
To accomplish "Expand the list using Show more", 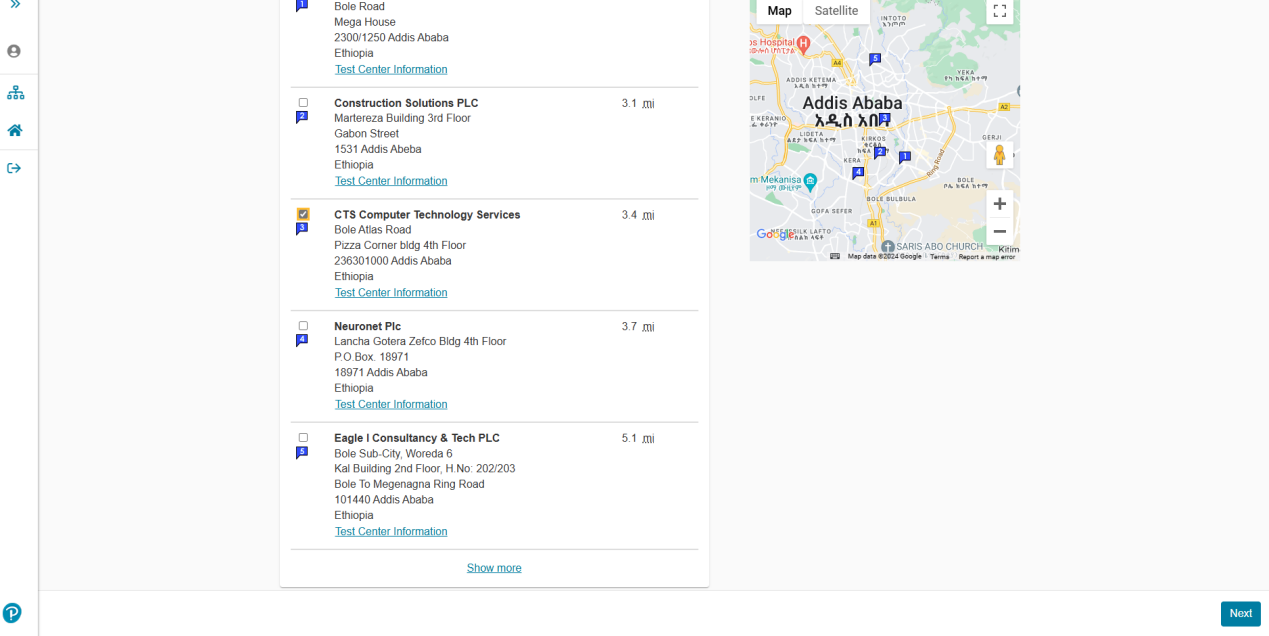I will 494,567.
